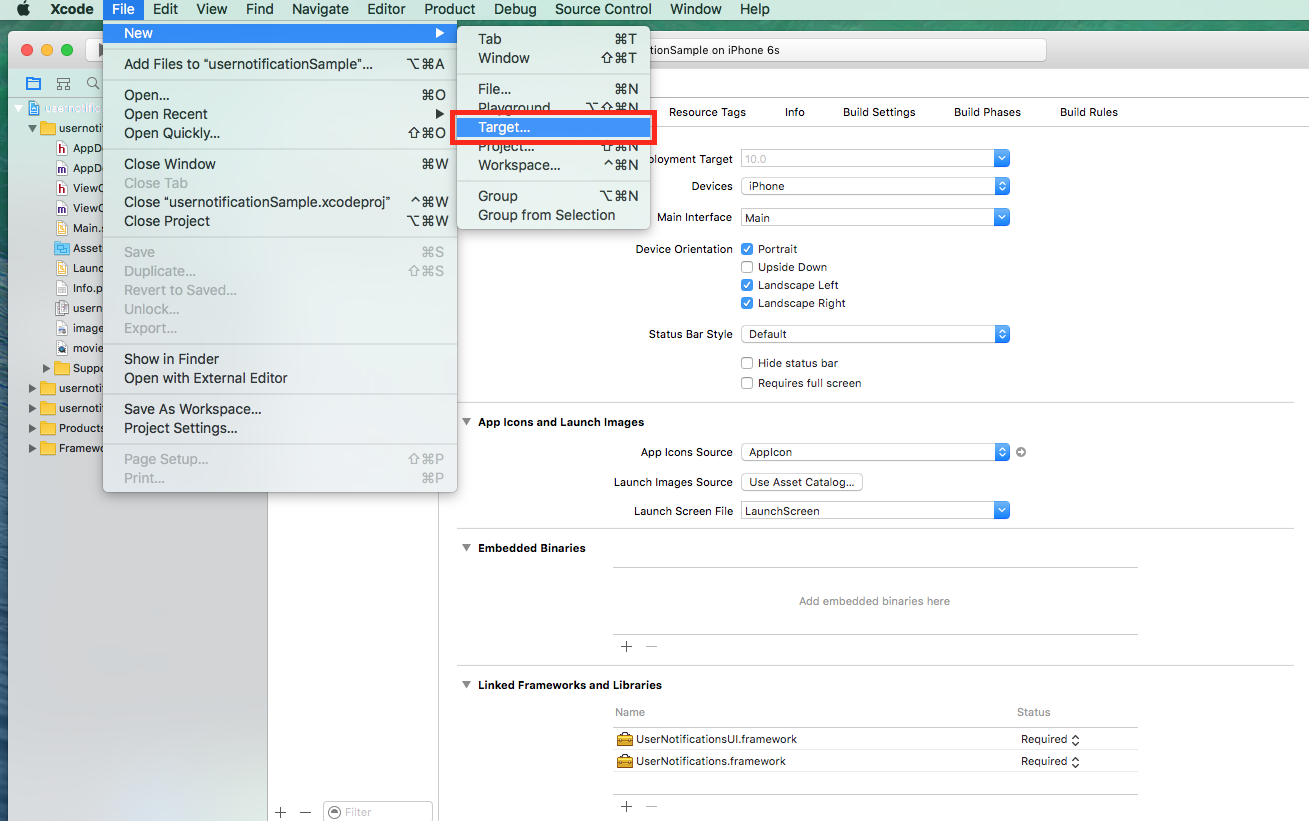This screenshot has height=821, width=1309.
Task: Open the Main storyboard file
Action: (62, 228)
